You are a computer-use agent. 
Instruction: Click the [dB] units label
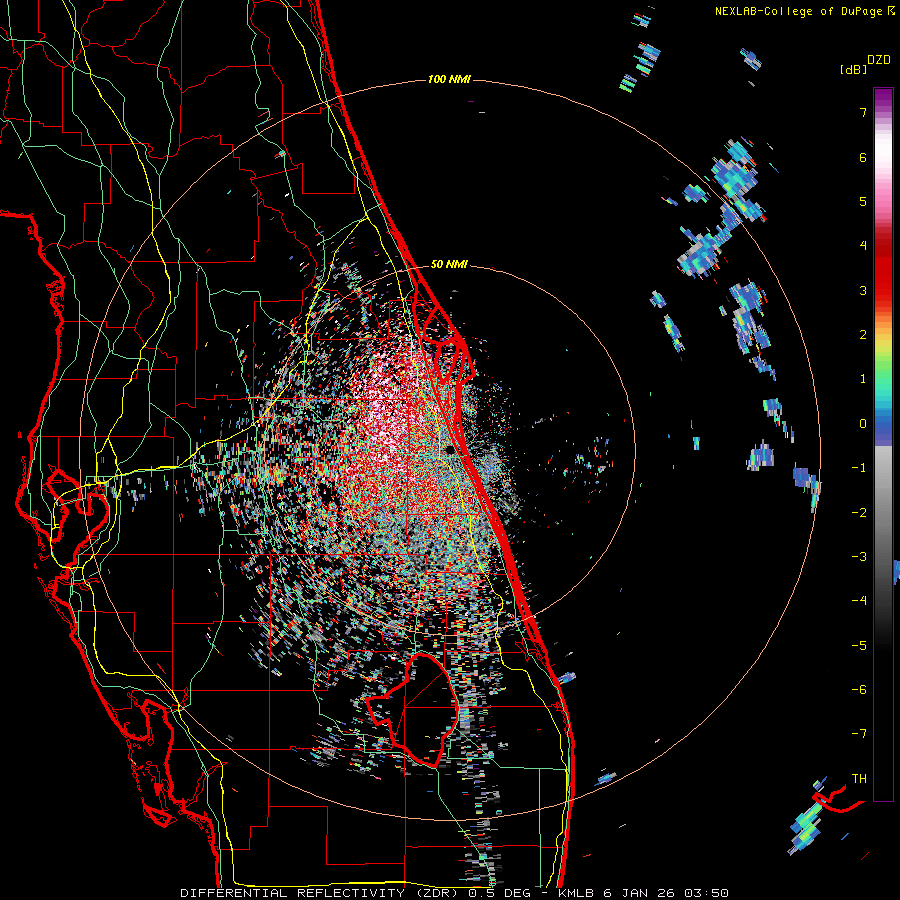point(852,69)
